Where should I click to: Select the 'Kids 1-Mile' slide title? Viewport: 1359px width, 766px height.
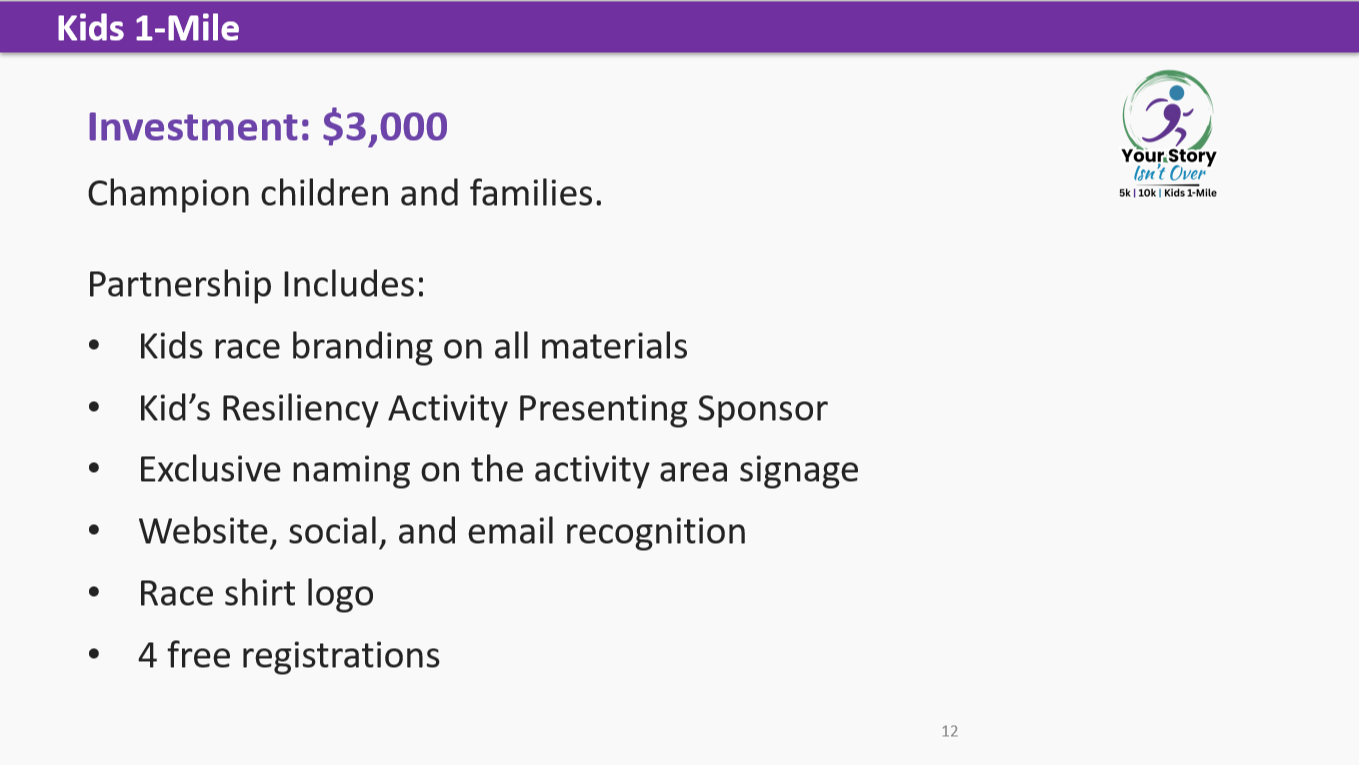pos(148,28)
